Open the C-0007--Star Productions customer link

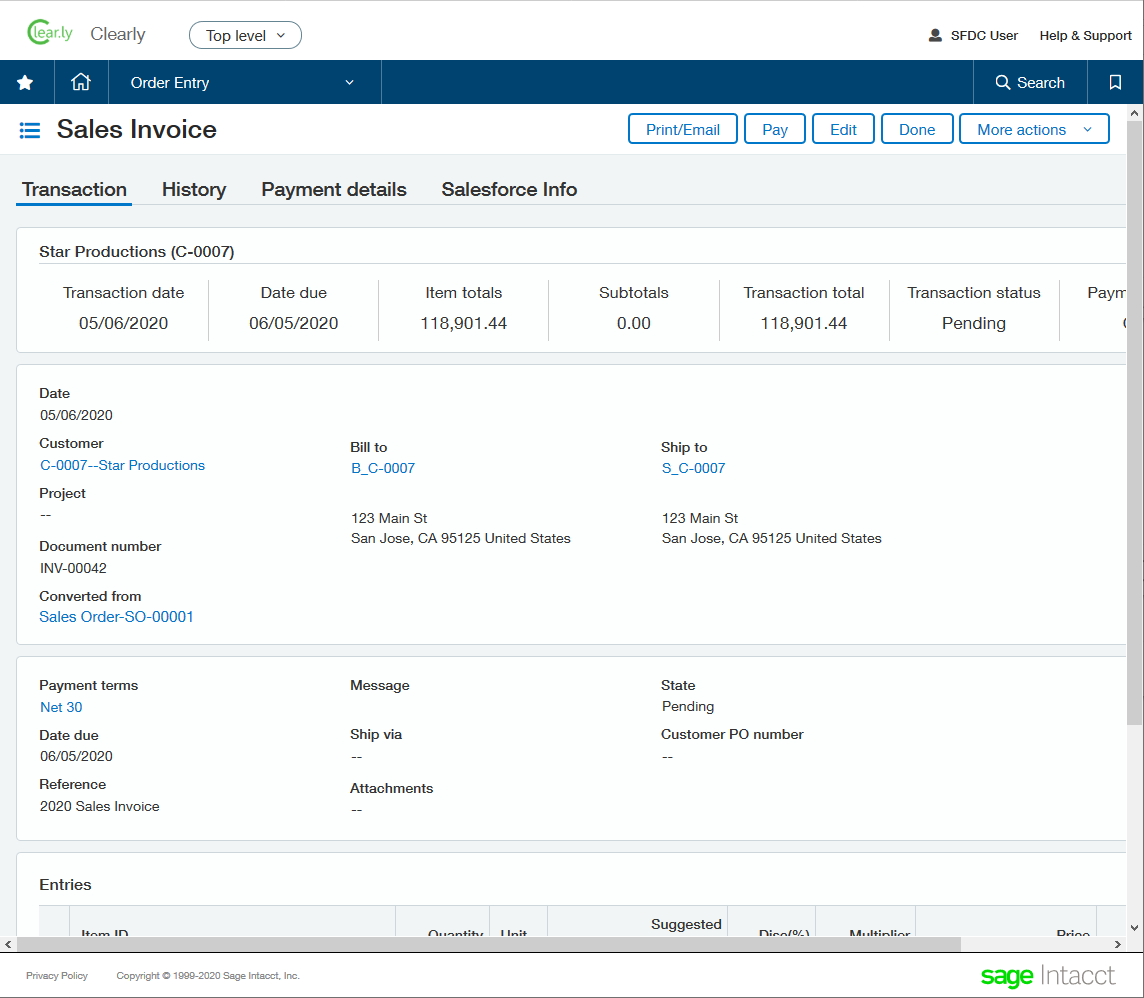(122, 465)
